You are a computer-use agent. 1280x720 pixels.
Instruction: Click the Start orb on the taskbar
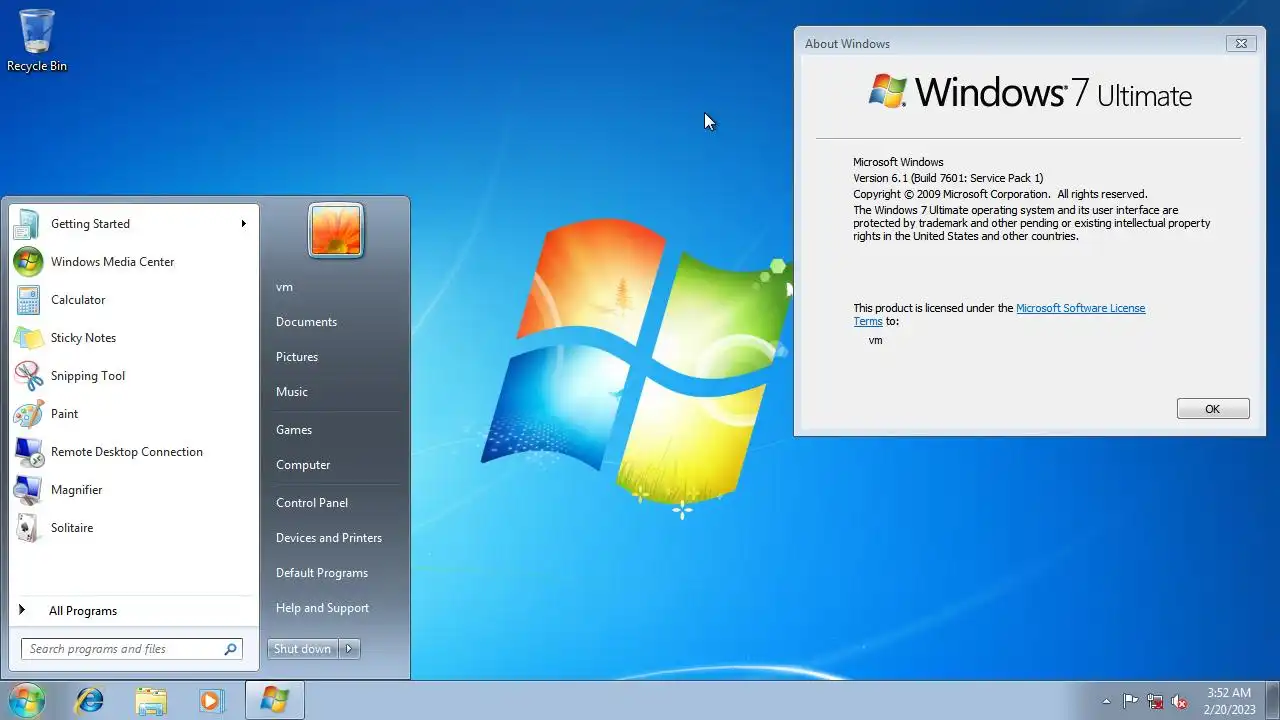tap(26, 700)
